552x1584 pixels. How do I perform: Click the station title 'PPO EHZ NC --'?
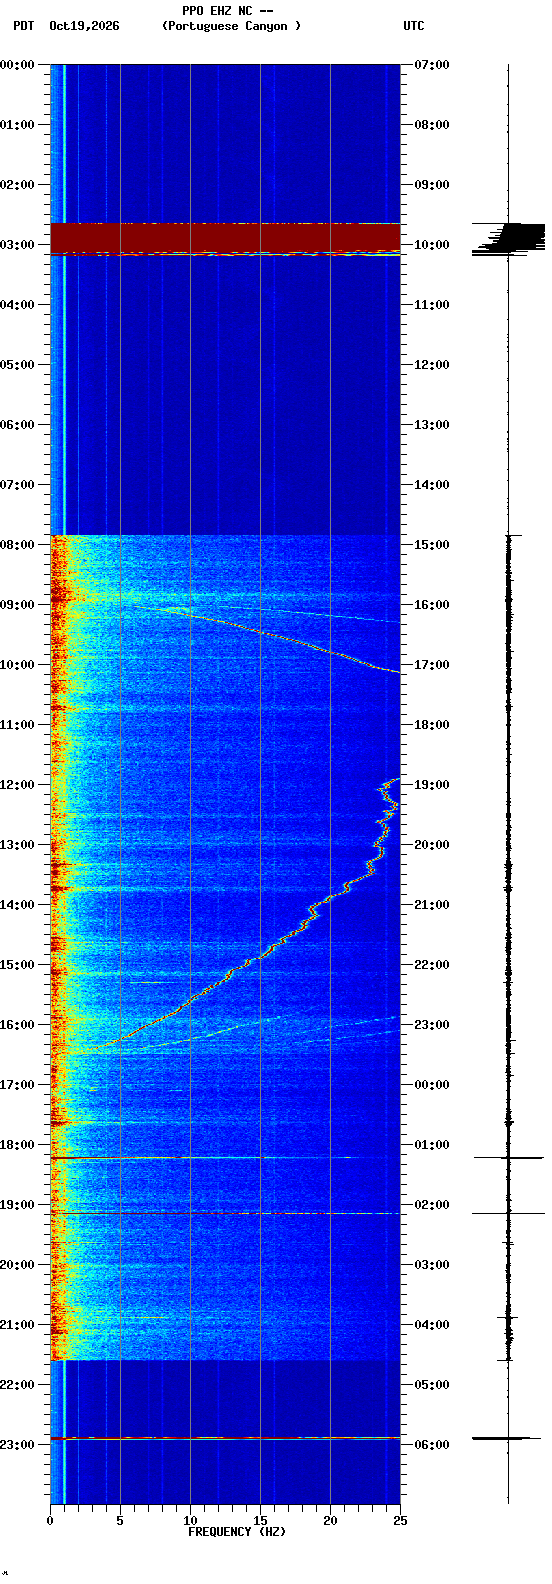click(227, 11)
